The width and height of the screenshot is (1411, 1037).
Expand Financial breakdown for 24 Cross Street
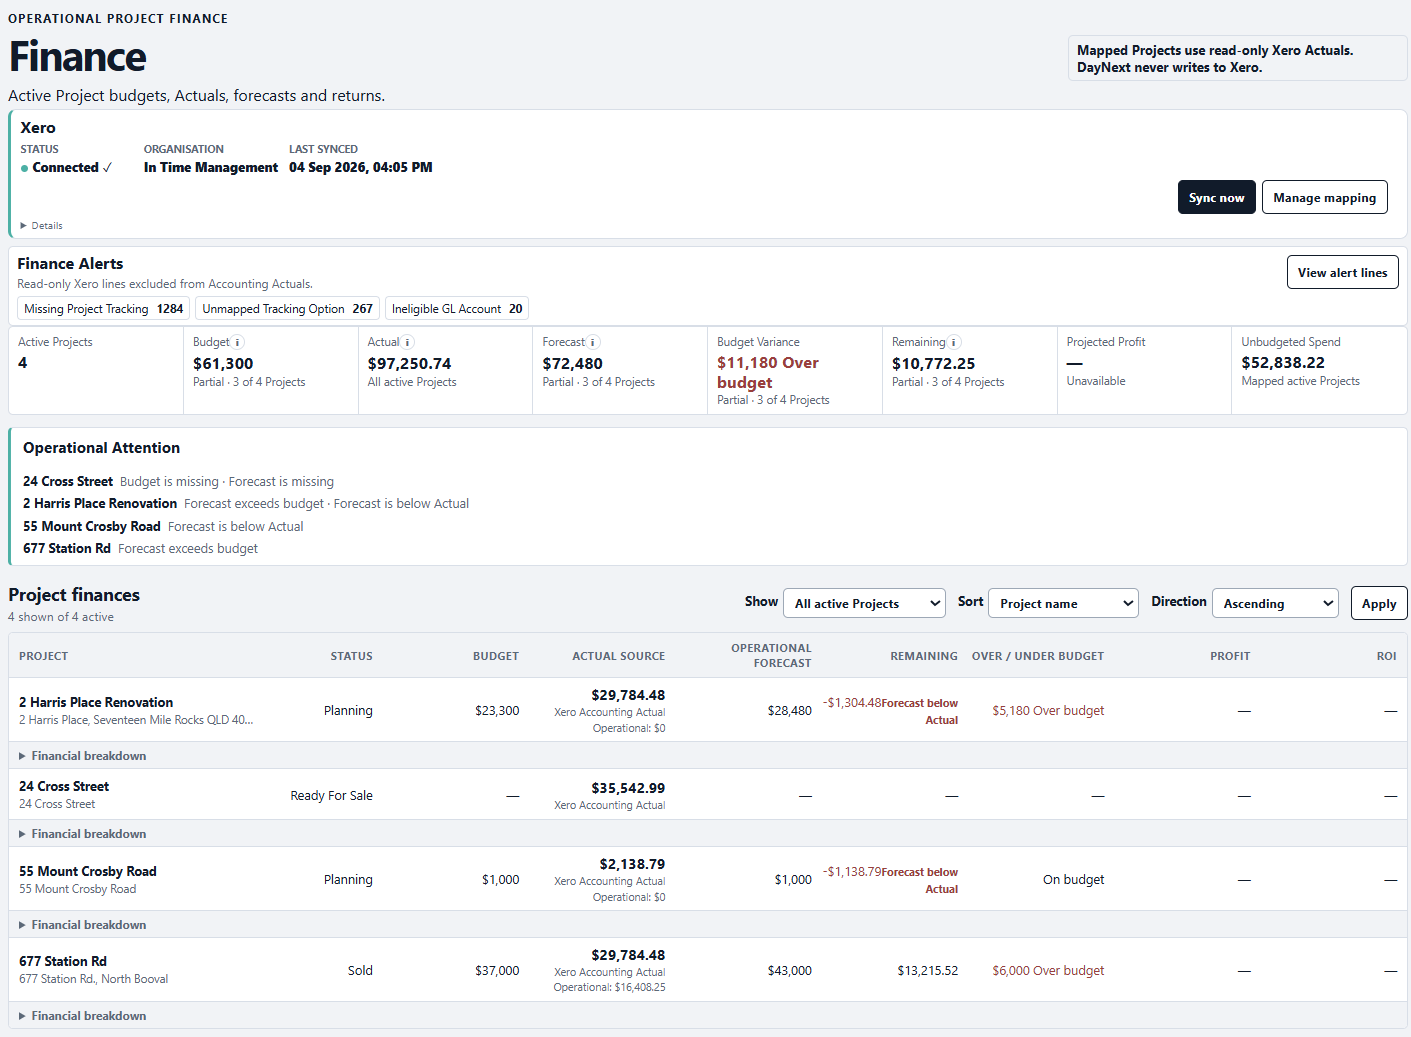tap(83, 834)
